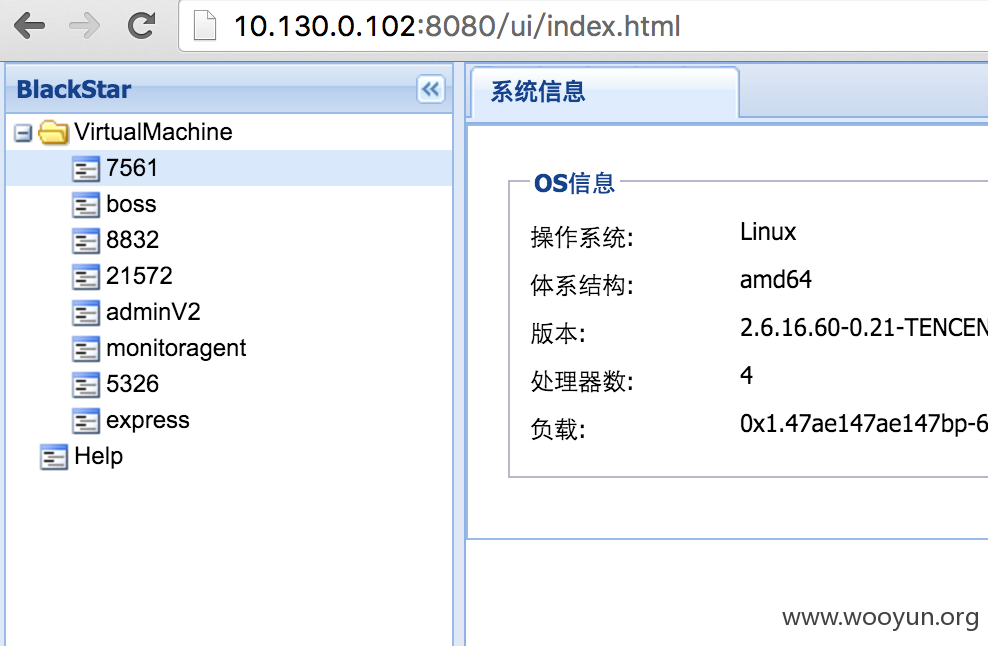Click the monitoragent node icon
This screenshot has height=646, width=988.
click(x=86, y=349)
